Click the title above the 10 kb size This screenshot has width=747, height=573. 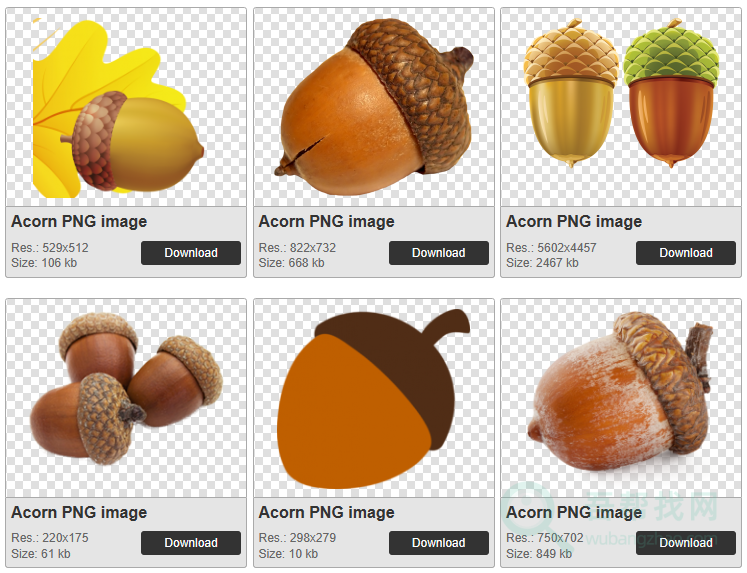pos(326,512)
